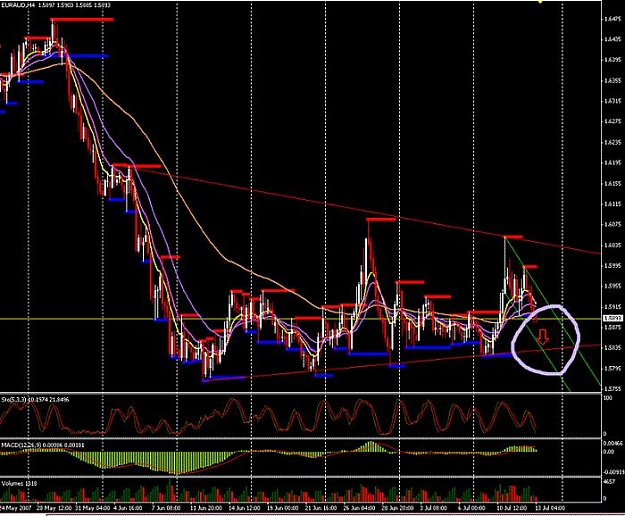Click the 13 Jul 04:00 time label
625x516 pixels.
pyautogui.click(x=550, y=508)
